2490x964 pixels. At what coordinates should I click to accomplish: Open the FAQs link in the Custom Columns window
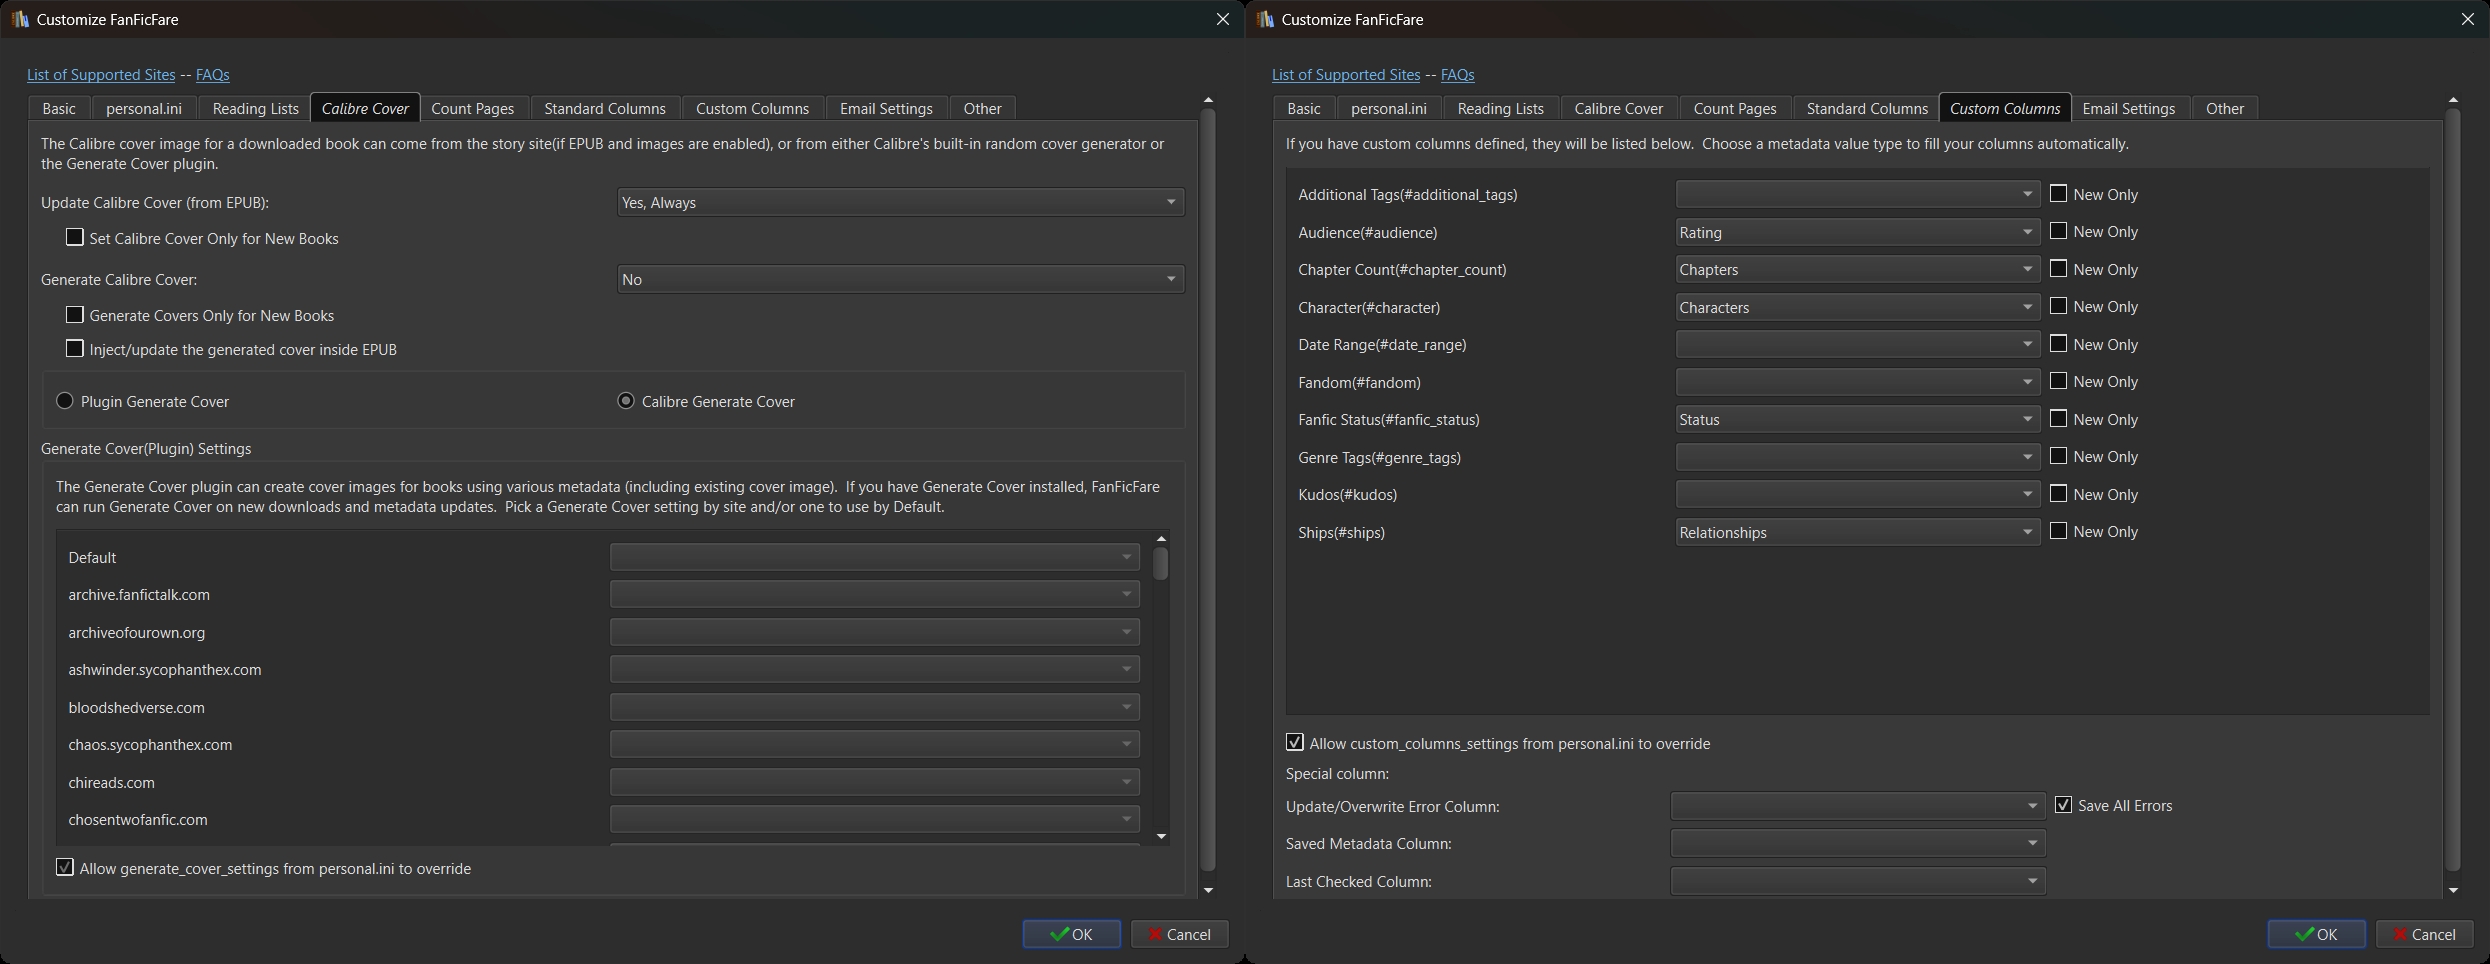[x=1457, y=75]
